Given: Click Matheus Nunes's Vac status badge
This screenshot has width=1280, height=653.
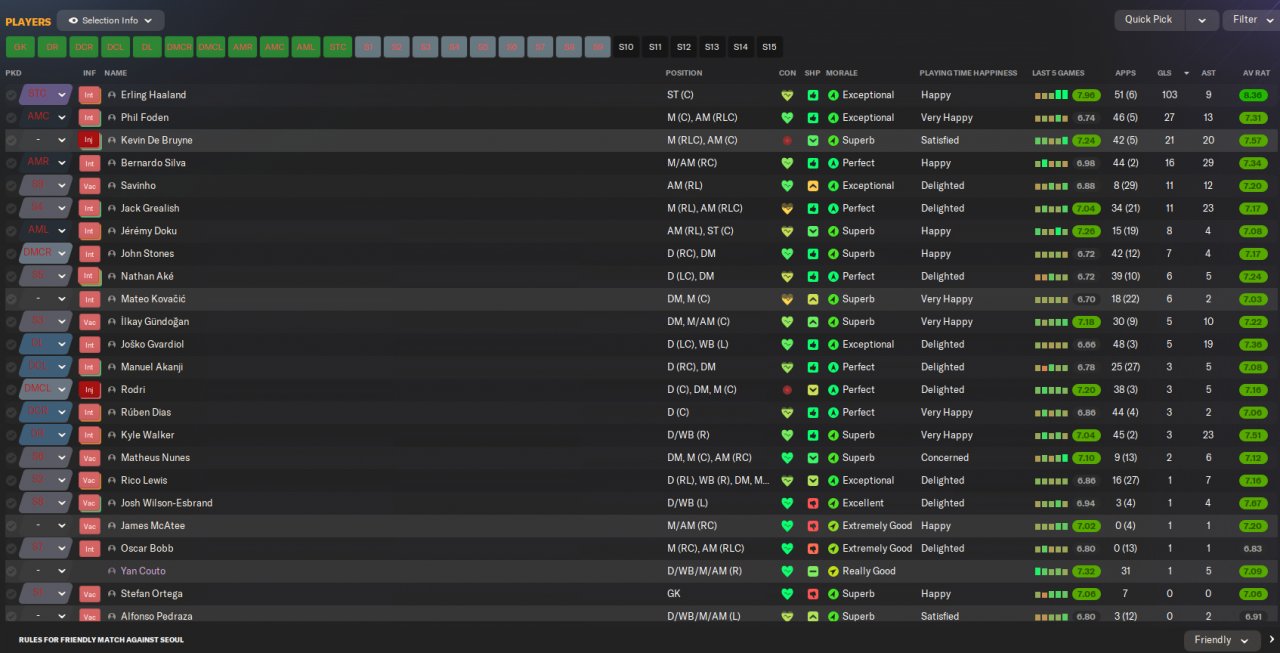Looking at the screenshot, I should tap(89, 458).
